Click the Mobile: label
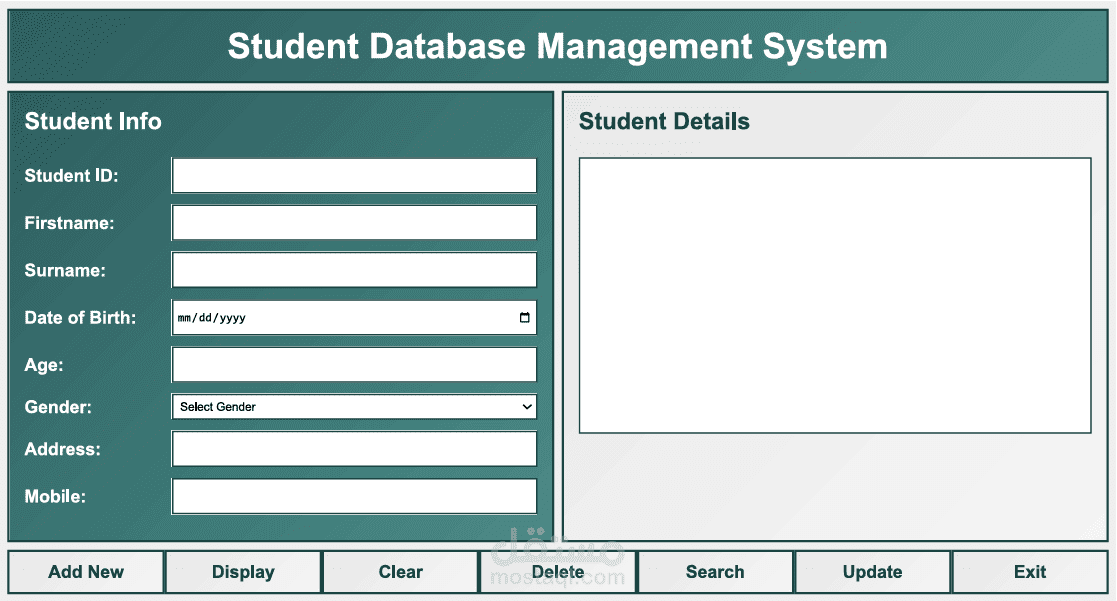The width and height of the screenshot is (1117, 601). click(55, 496)
